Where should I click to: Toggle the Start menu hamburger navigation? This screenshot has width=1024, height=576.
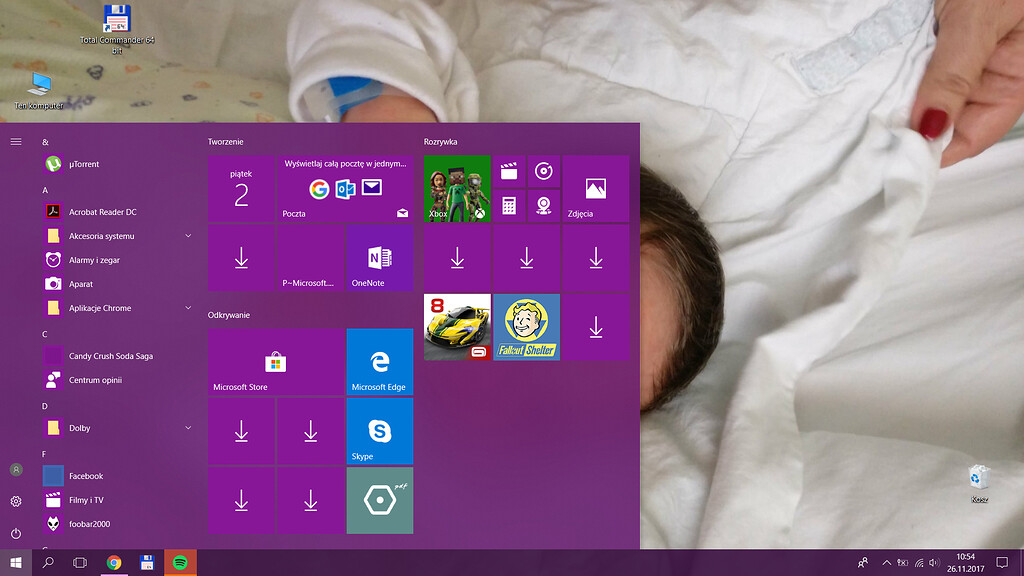coord(16,142)
